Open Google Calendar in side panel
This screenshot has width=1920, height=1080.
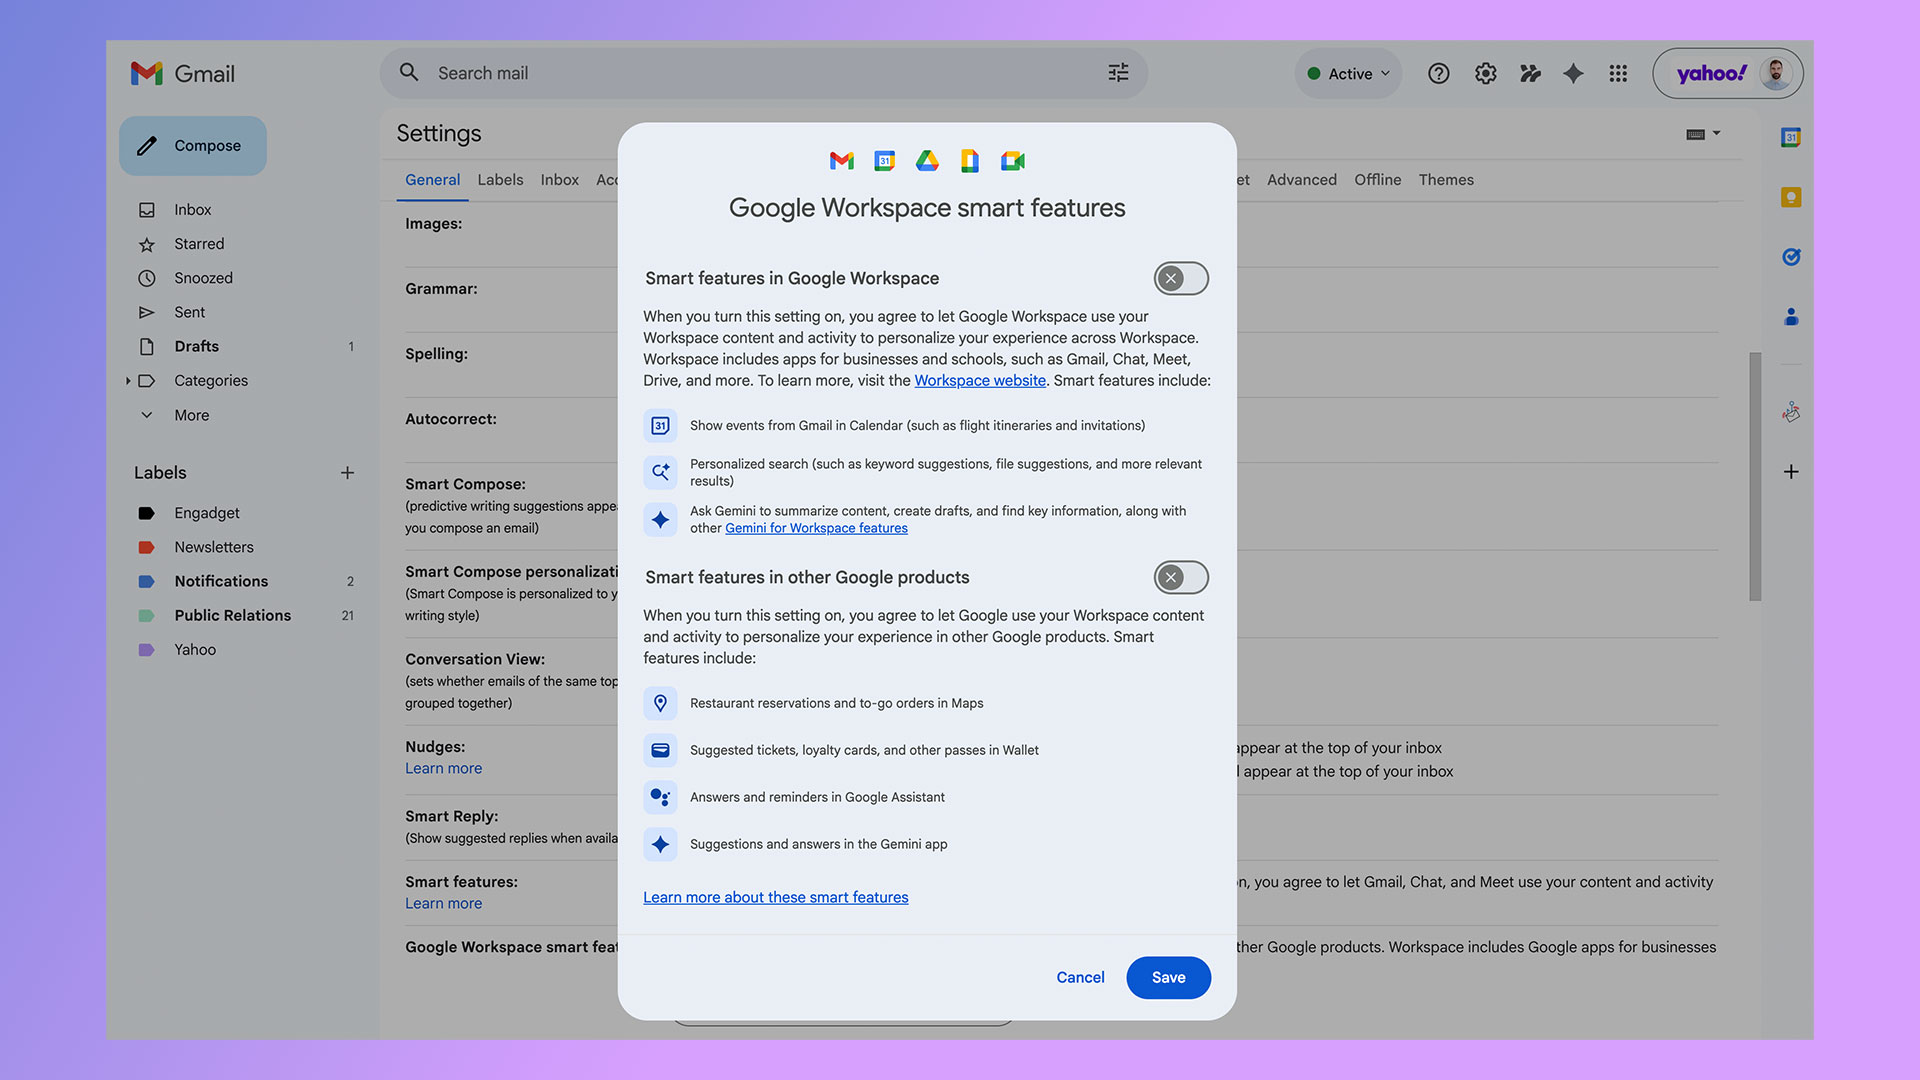coord(1790,137)
